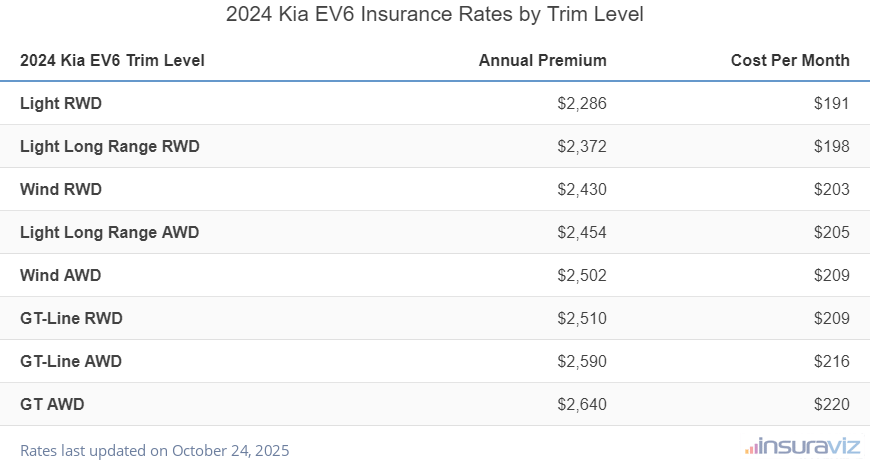Click the "2024 Kia EV6 Trim Level" column header

pyautogui.click(x=112, y=60)
